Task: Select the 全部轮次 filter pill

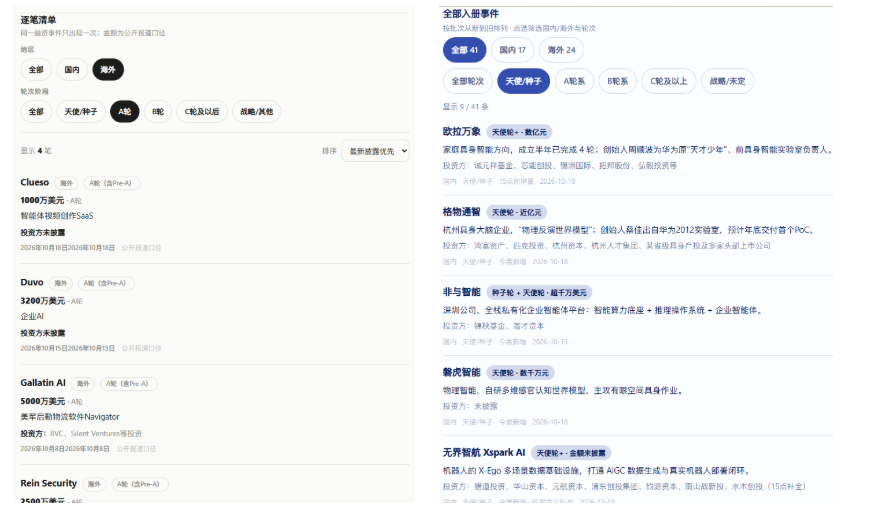Action: click(x=467, y=81)
